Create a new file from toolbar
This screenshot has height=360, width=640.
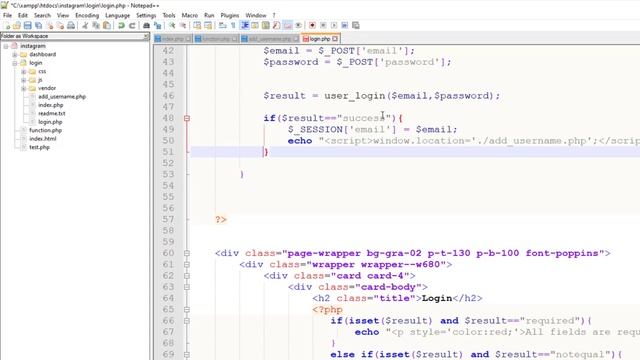[x=7, y=25]
